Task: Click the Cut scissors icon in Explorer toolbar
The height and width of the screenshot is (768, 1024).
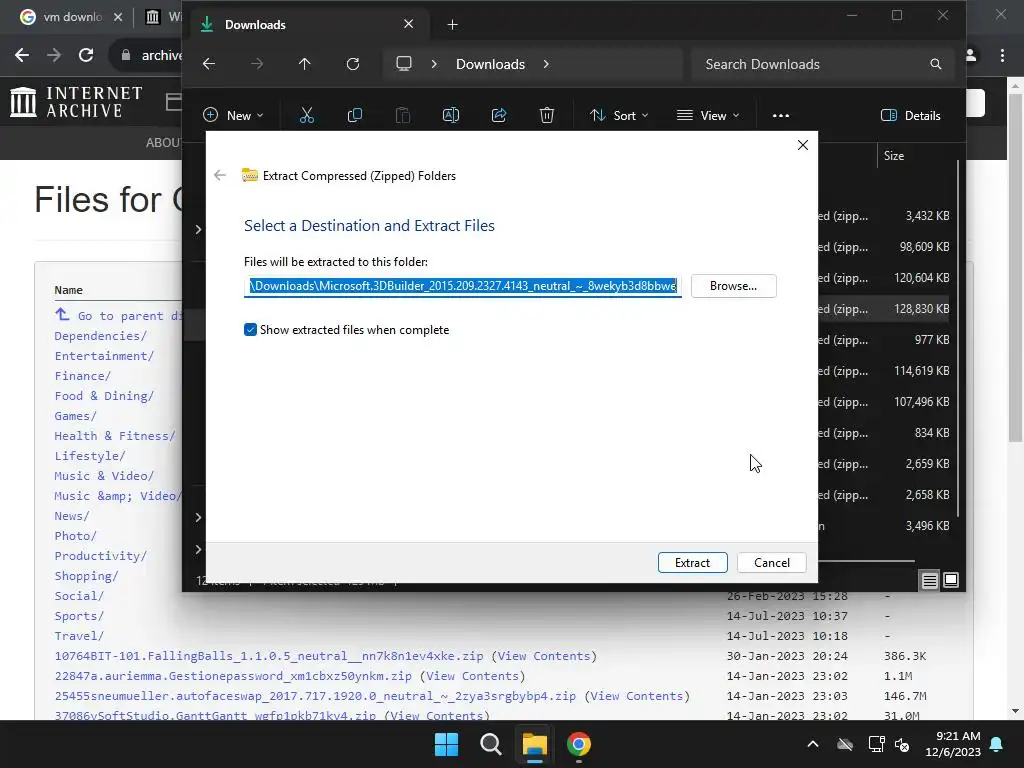Action: click(x=306, y=116)
